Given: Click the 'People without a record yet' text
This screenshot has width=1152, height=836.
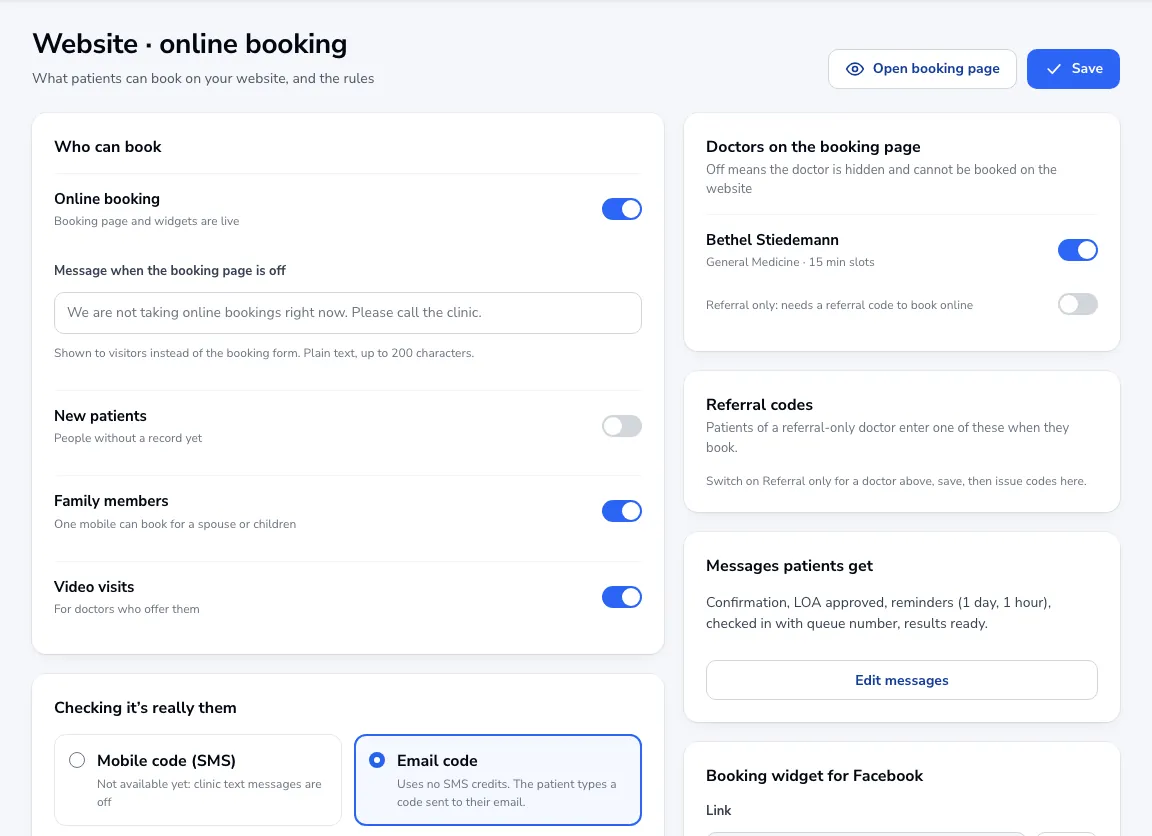Looking at the screenshot, I should click(128, 439).
